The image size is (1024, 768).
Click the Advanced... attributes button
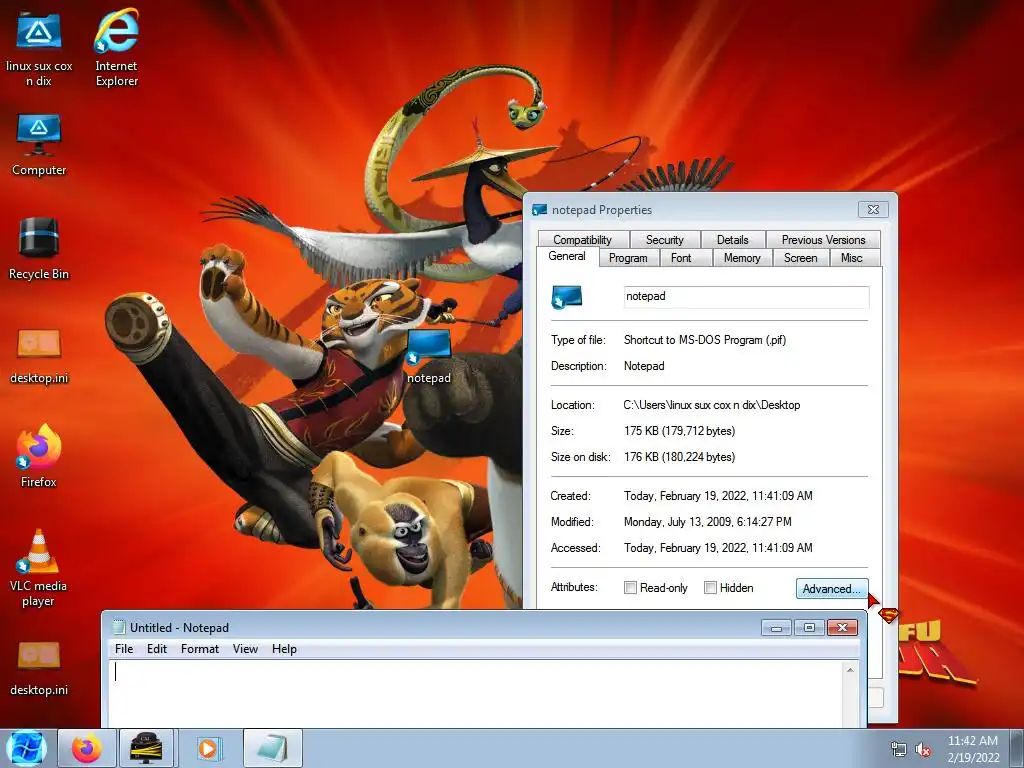tap(831, 588)
